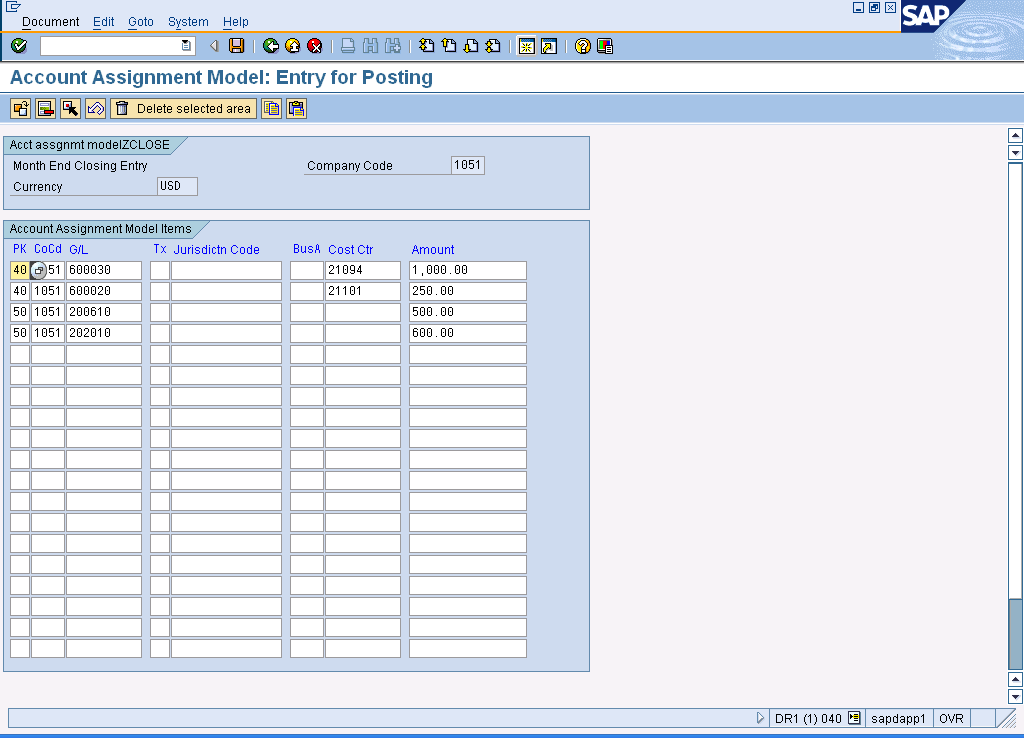Click the red Cancel icon
Image resolution: width=1024 pixels, height=738 pixels.
(x=315, y=46)
